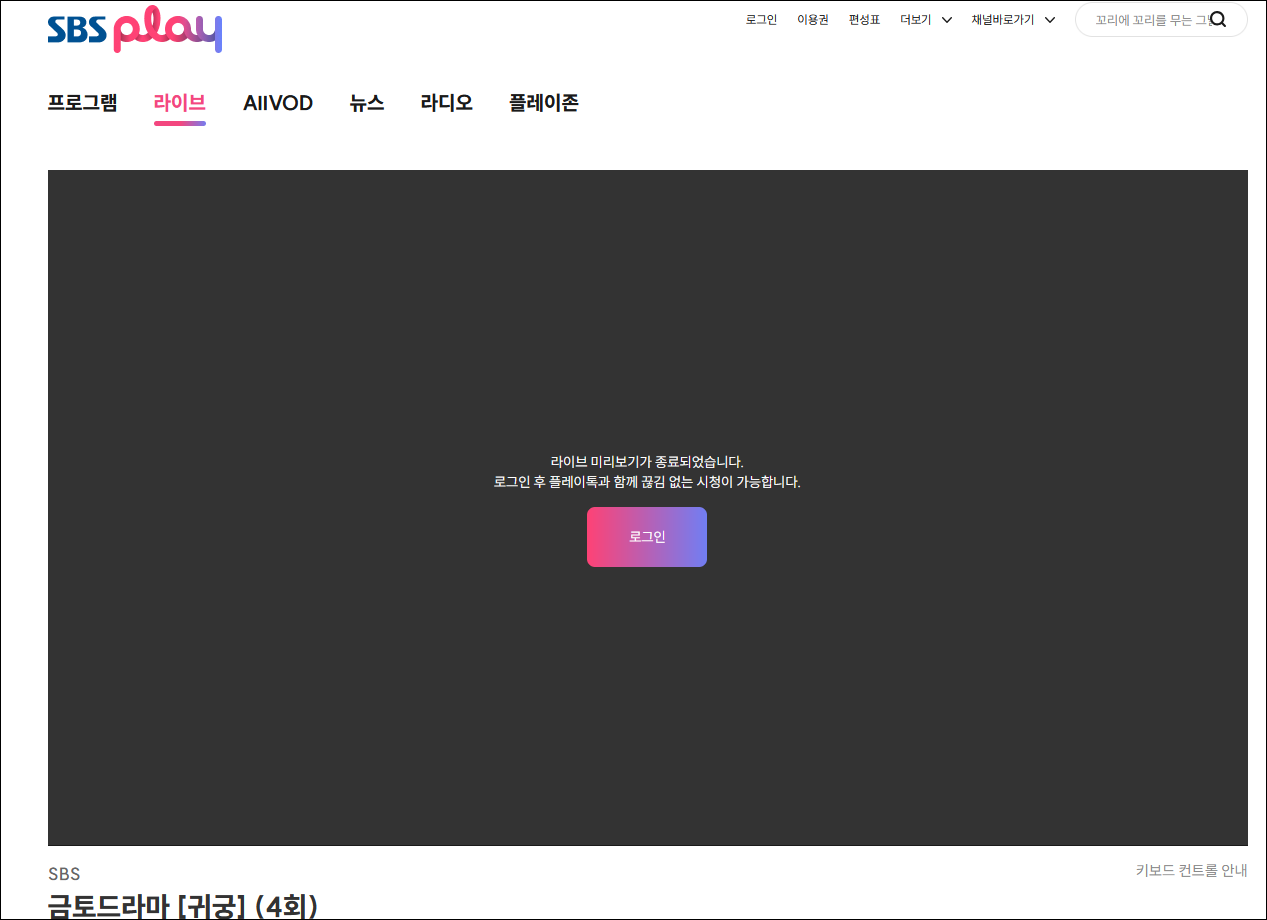Expand the 채널바로가기 dropdown

(1013, 19)
